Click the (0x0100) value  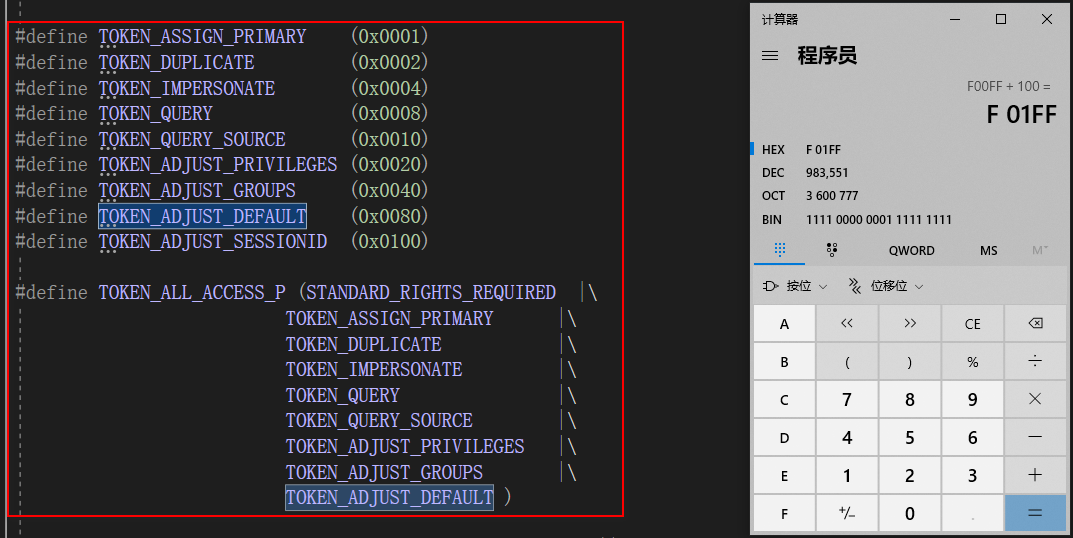point(389,242)
